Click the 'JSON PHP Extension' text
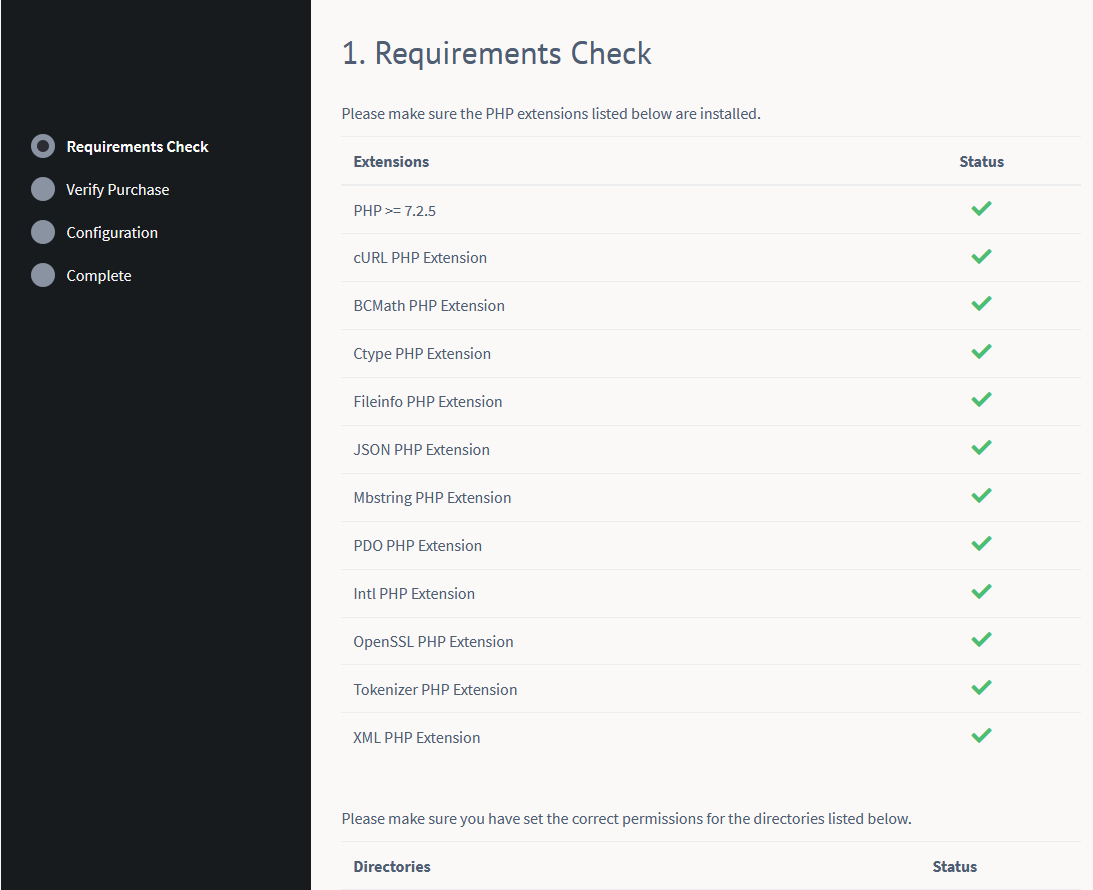 pyautogui.click(x=422, y=450)
